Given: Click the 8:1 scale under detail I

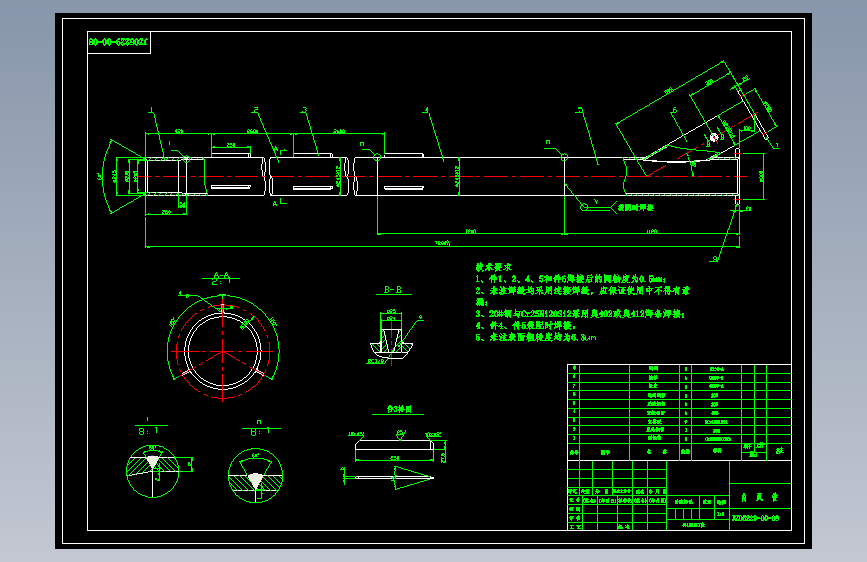Looking at the screenshot, I should pyautogui.click(x=148, y=431).
